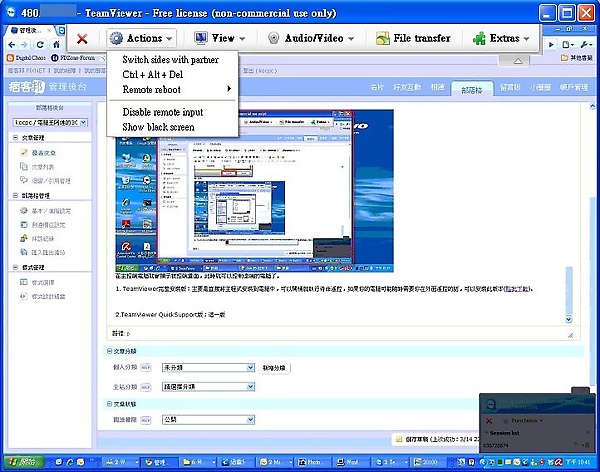Send Ctrl + Alt + Del to remote

pos(153,75)
